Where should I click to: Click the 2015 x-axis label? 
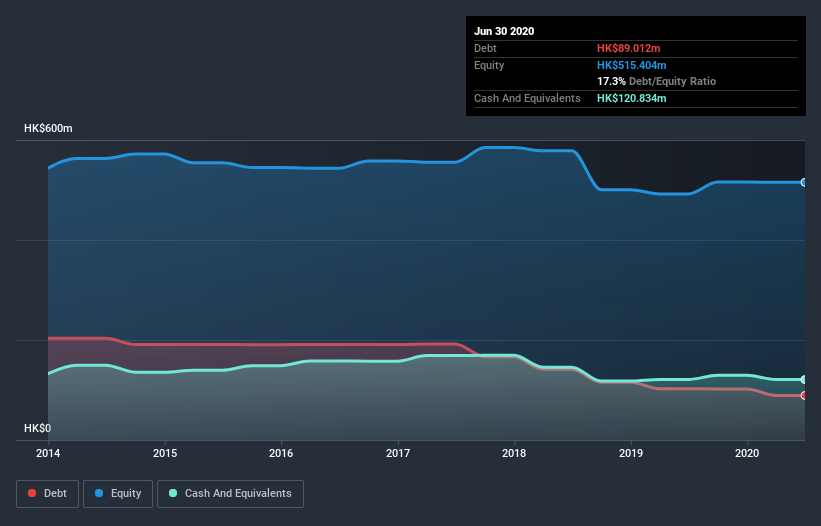[165, 453]
